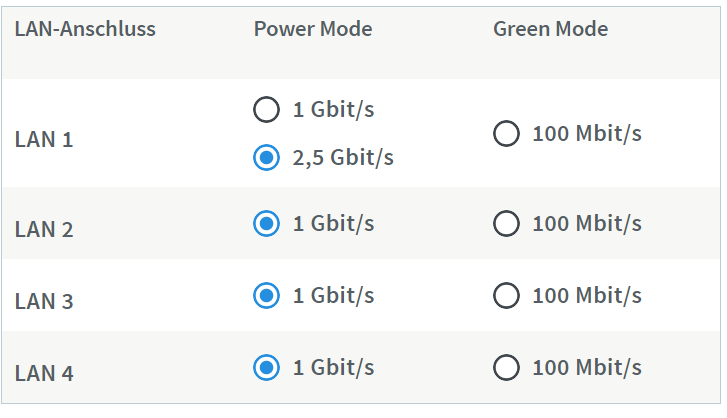Screen dimensions: 727x418
Task: Click the Green Mode column header
Action: (550, 29)
